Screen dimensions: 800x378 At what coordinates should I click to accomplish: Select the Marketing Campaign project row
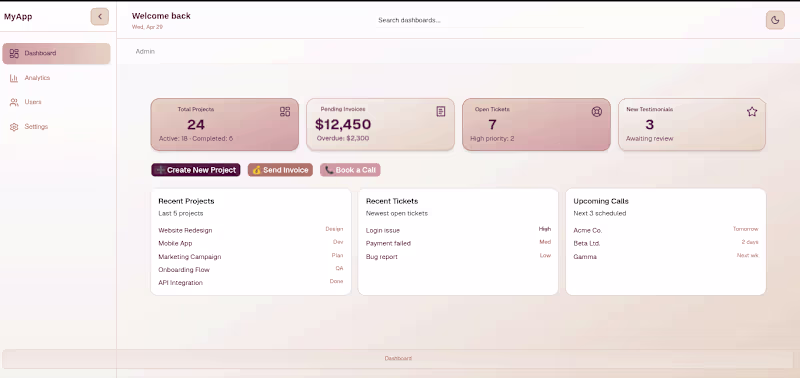pos(251,257)
